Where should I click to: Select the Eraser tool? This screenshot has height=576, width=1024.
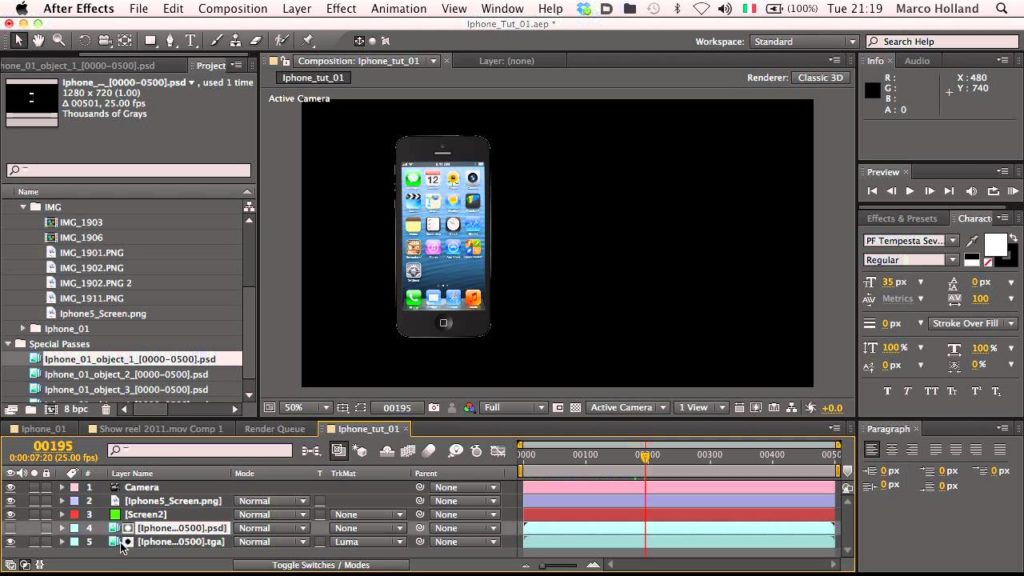(x=255, y=41)
